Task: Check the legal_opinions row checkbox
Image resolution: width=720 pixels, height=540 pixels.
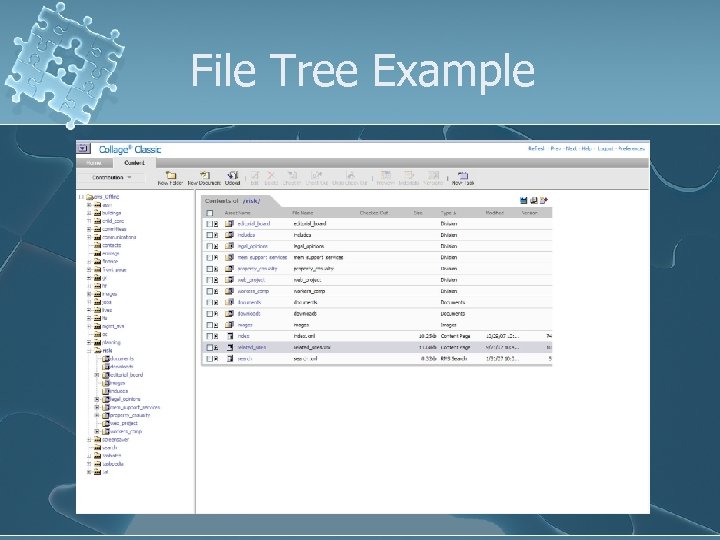Action: tap(209, 246)
